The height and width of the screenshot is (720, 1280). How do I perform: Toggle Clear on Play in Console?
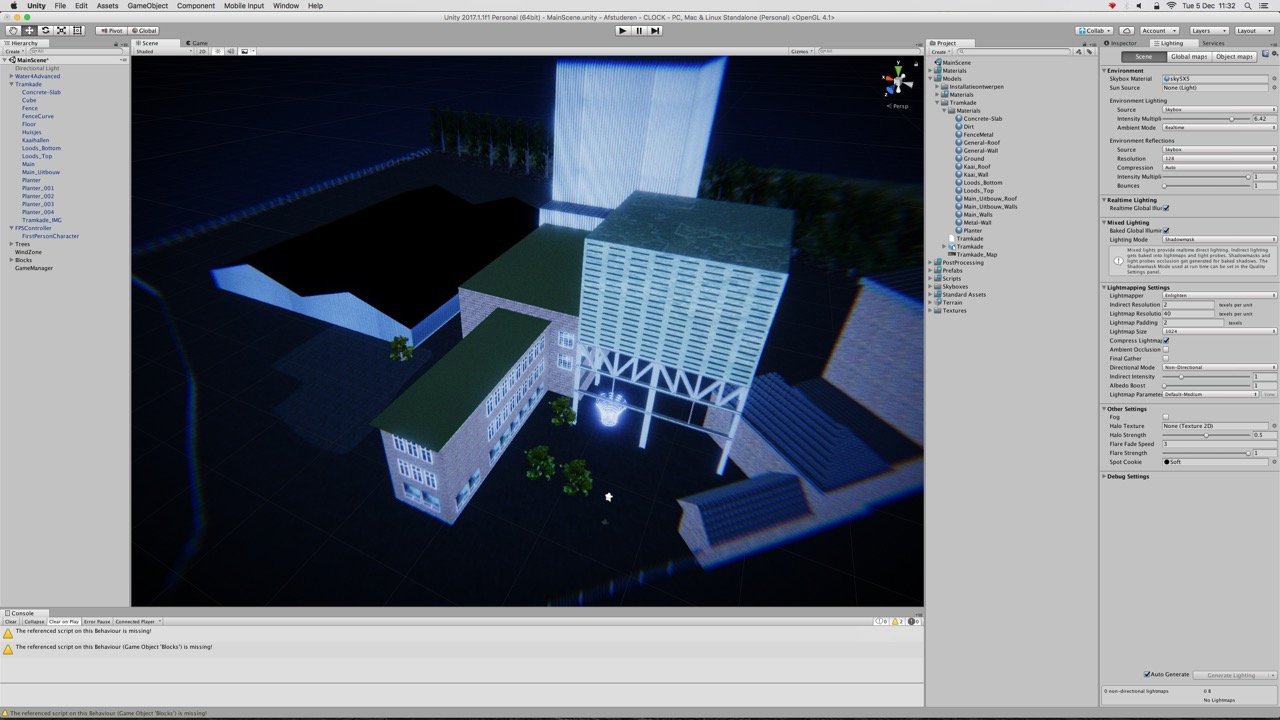point(64,622)
